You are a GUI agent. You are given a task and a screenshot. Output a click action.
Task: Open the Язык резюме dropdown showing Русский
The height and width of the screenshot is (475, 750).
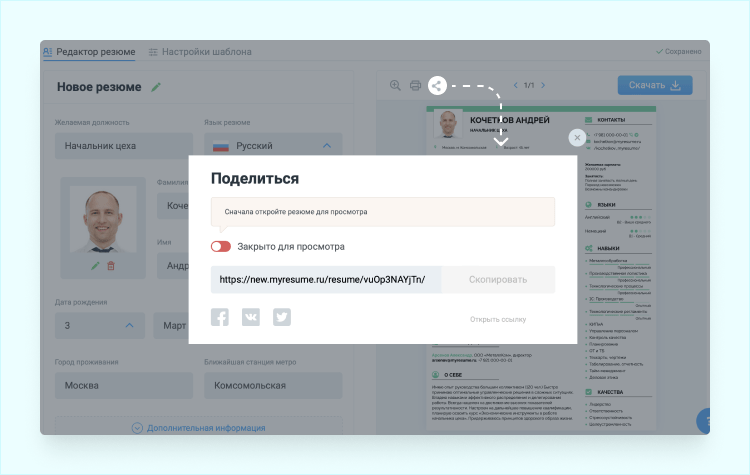pos(272,146)
